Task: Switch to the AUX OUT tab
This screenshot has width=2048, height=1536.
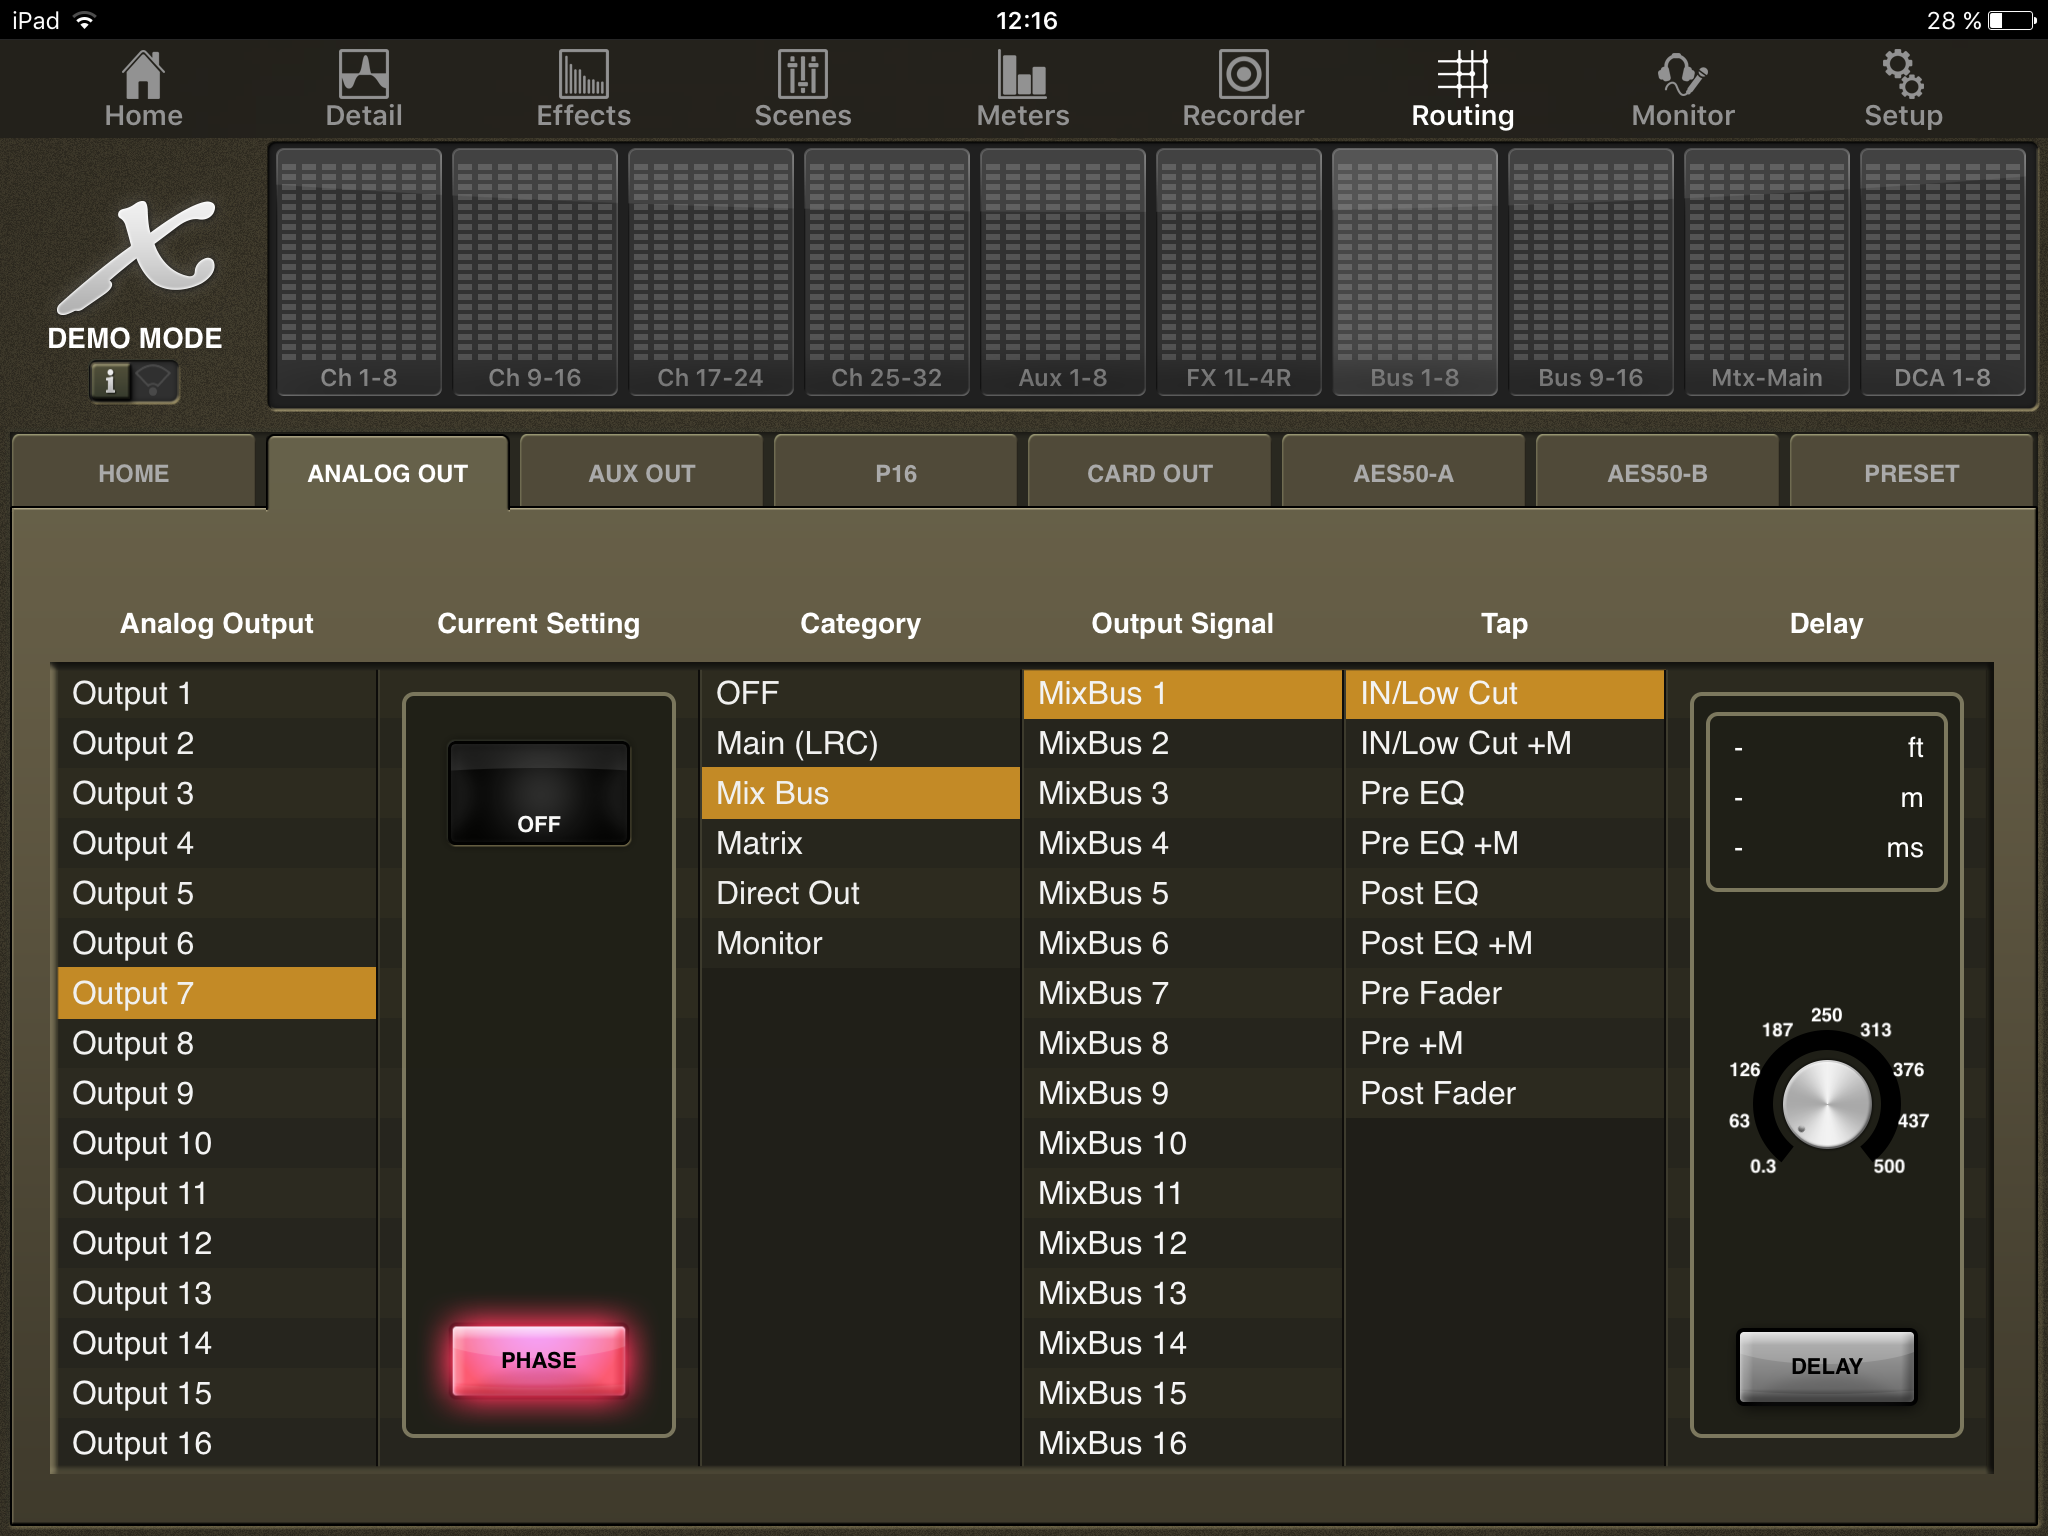Action: 641,473
